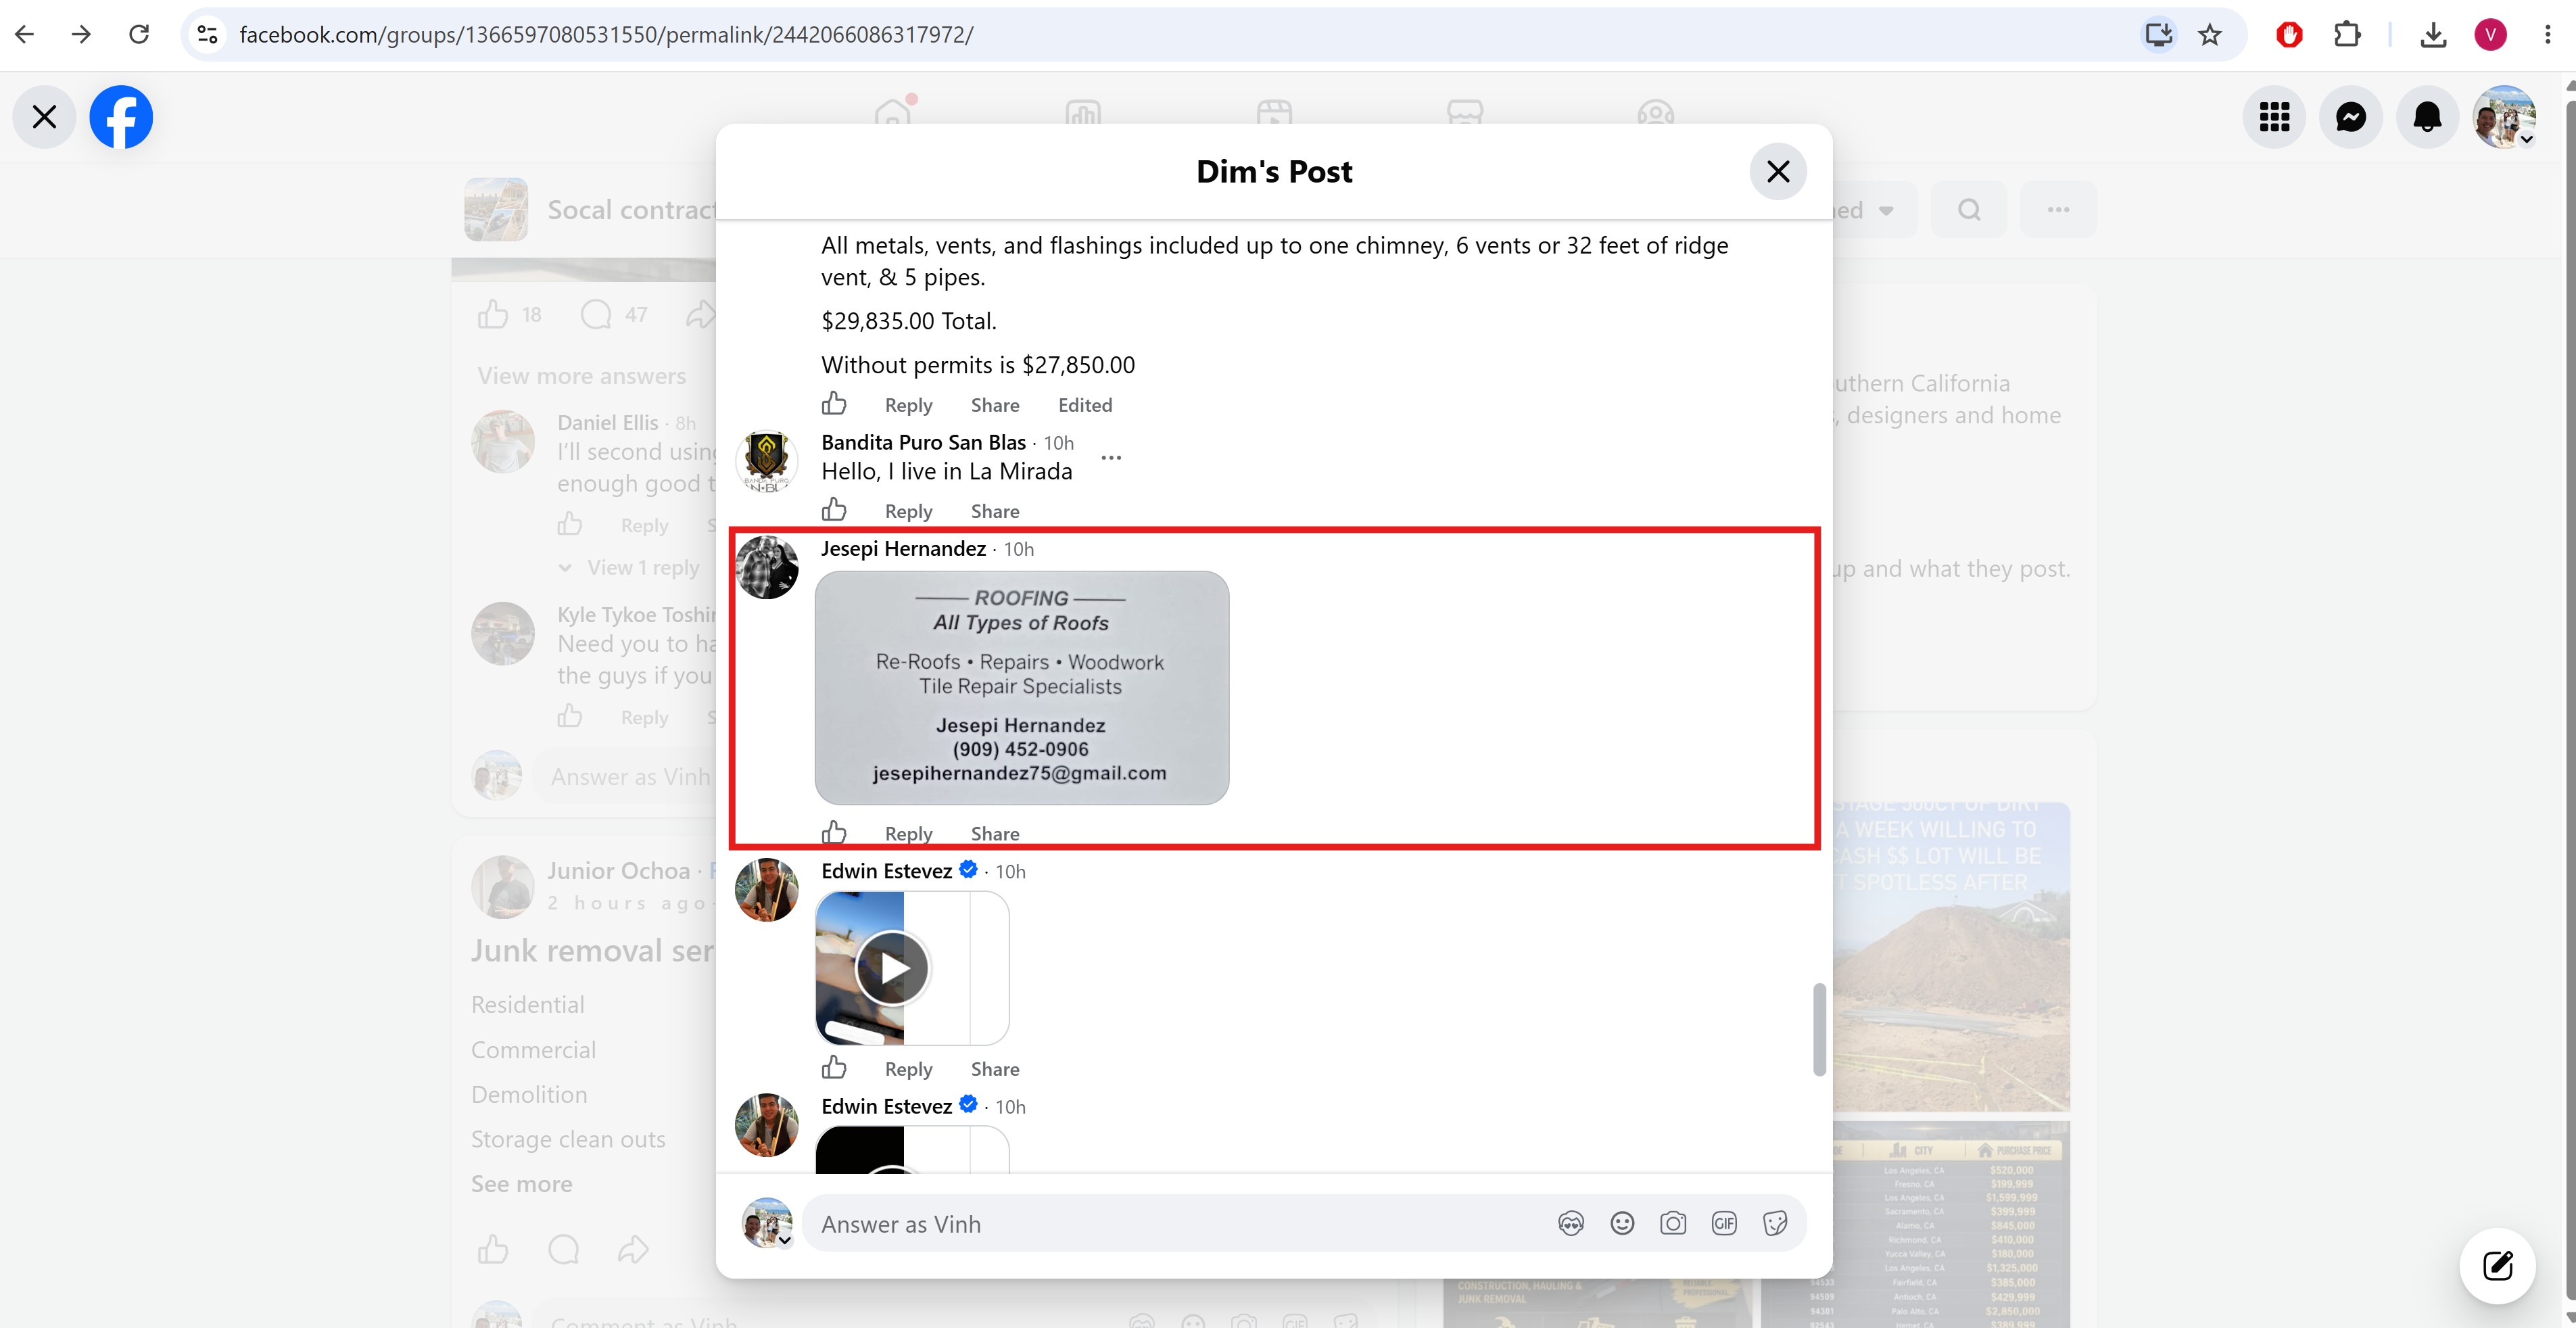This screenshot has width=2576, height=1328.
Task: Share the $29,835.00 total comment
Action: point(995,405)
